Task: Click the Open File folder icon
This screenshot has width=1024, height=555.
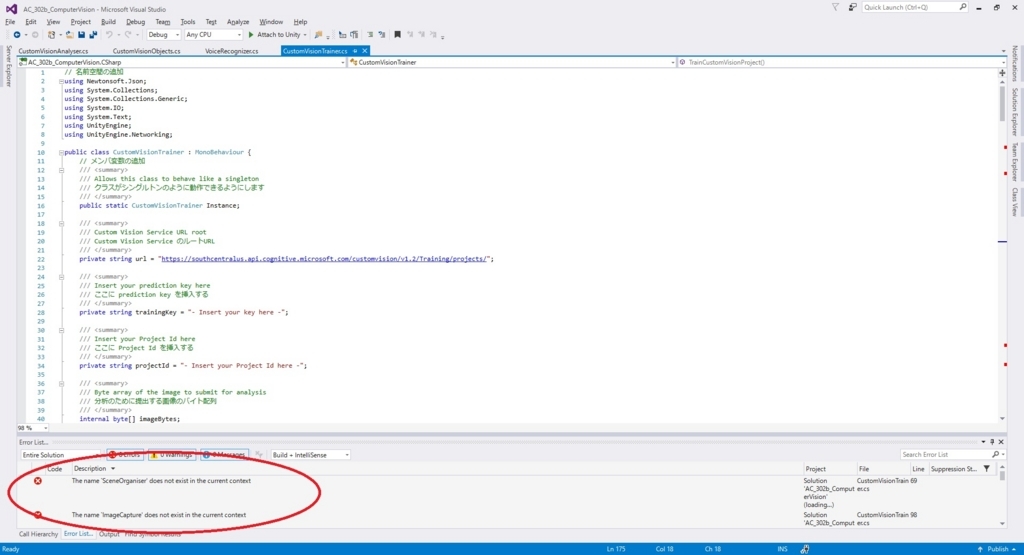Action: (x=69, y=35)
